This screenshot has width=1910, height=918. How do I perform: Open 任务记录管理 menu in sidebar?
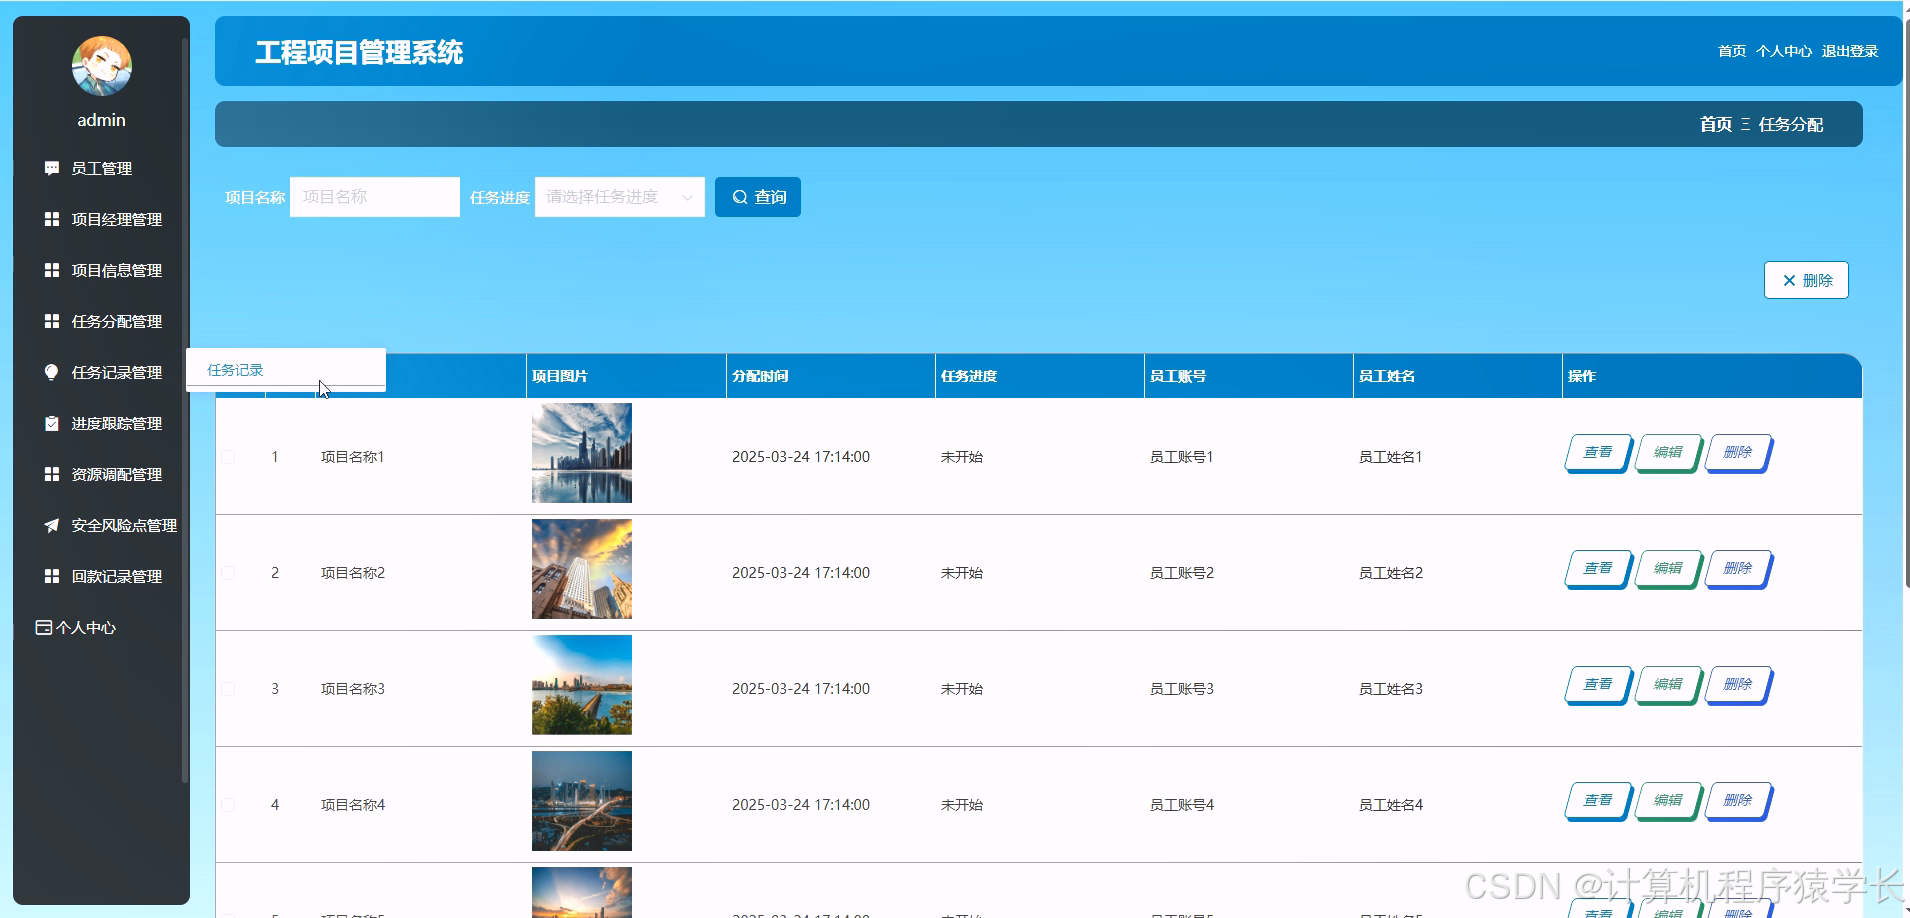coord(101,372)
